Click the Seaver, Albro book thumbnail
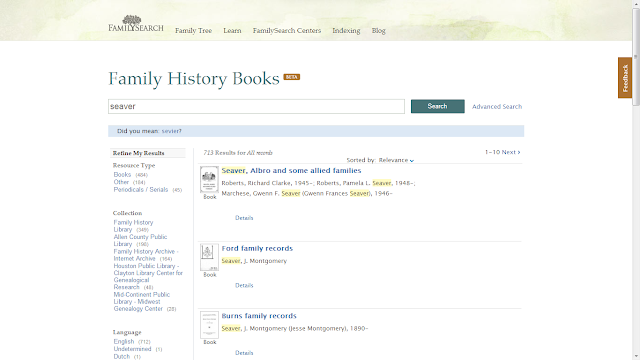This screenshot has height=360, width=640. [x=209, y=180]
